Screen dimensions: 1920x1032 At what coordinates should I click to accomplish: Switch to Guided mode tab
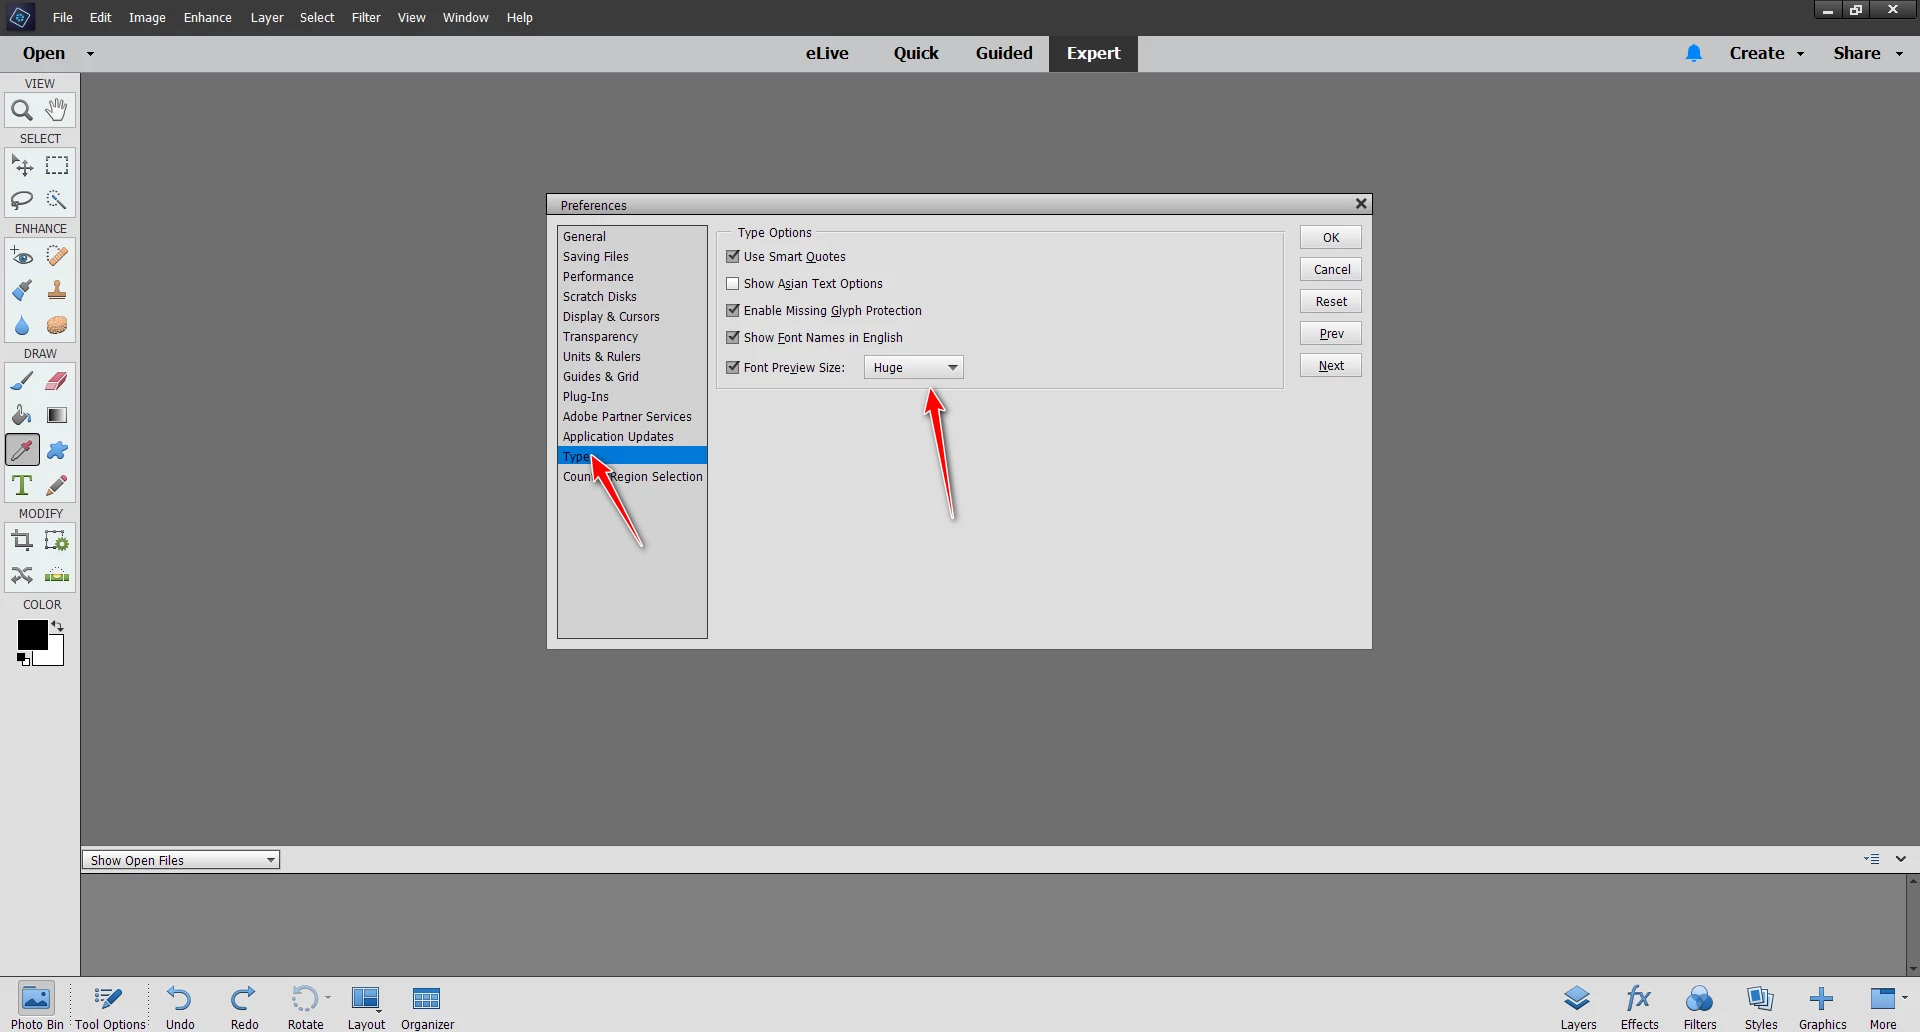1004,54
